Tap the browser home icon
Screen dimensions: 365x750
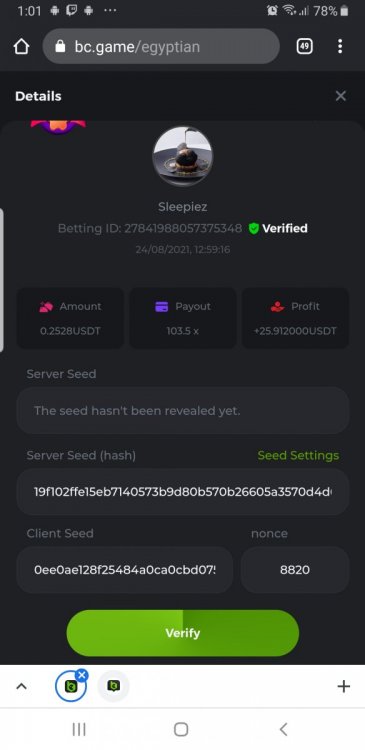(22, 46)
